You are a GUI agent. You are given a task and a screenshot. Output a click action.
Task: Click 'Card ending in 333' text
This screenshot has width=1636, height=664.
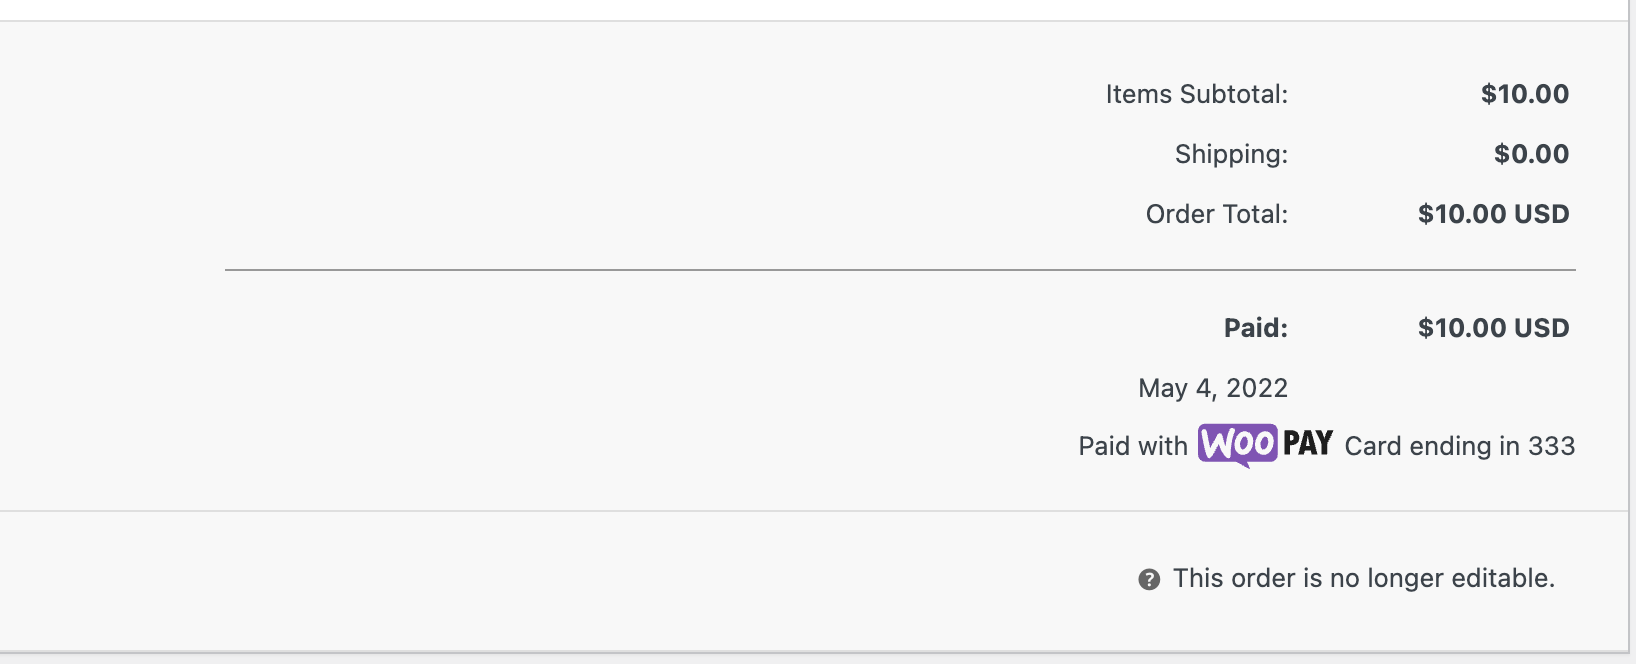pyautogui.click(x=1460, y=446)
